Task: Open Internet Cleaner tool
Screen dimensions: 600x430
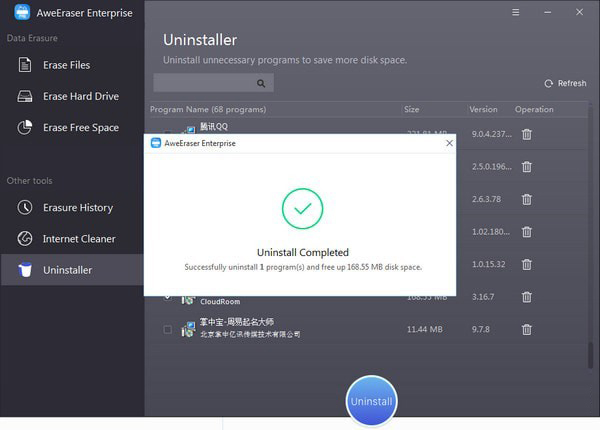Action: point(72,239)
